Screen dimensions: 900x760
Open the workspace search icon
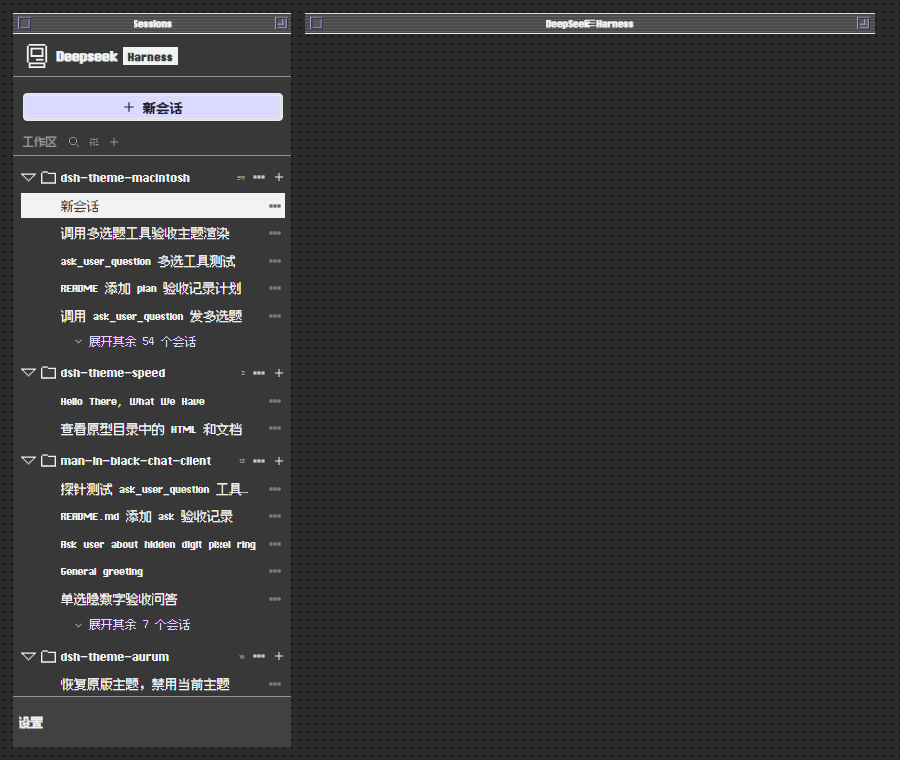[73, 142]
